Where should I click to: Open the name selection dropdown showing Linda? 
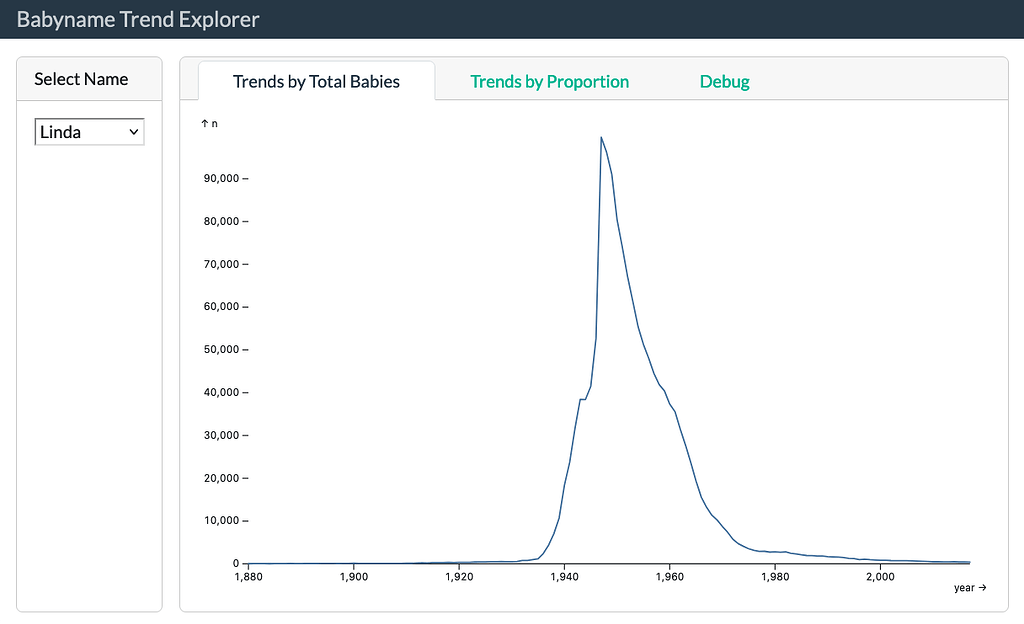click(x=89, y=131)
